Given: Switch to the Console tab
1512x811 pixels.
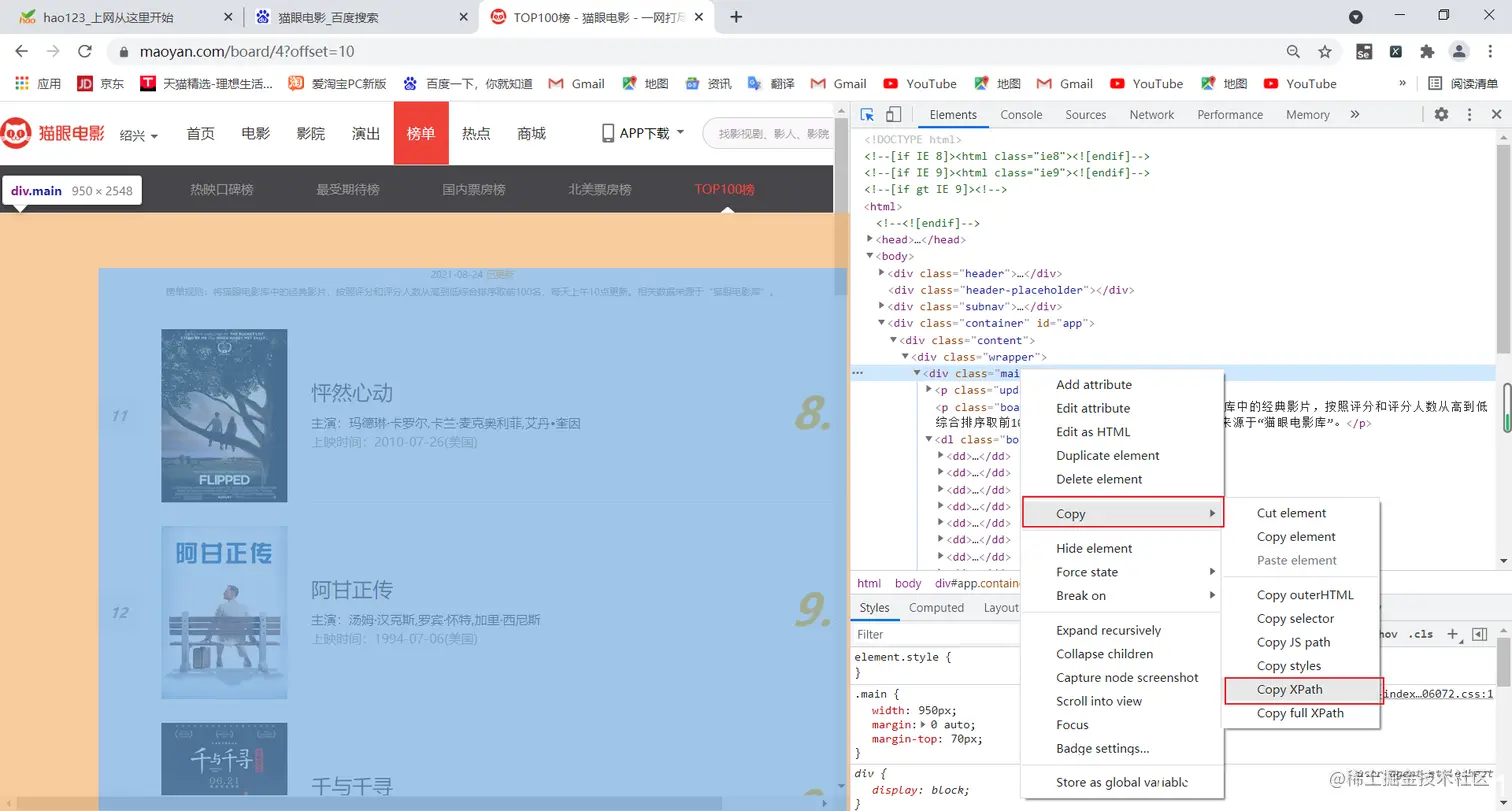Looking at the screenshot, I should tap(1021, 115).
